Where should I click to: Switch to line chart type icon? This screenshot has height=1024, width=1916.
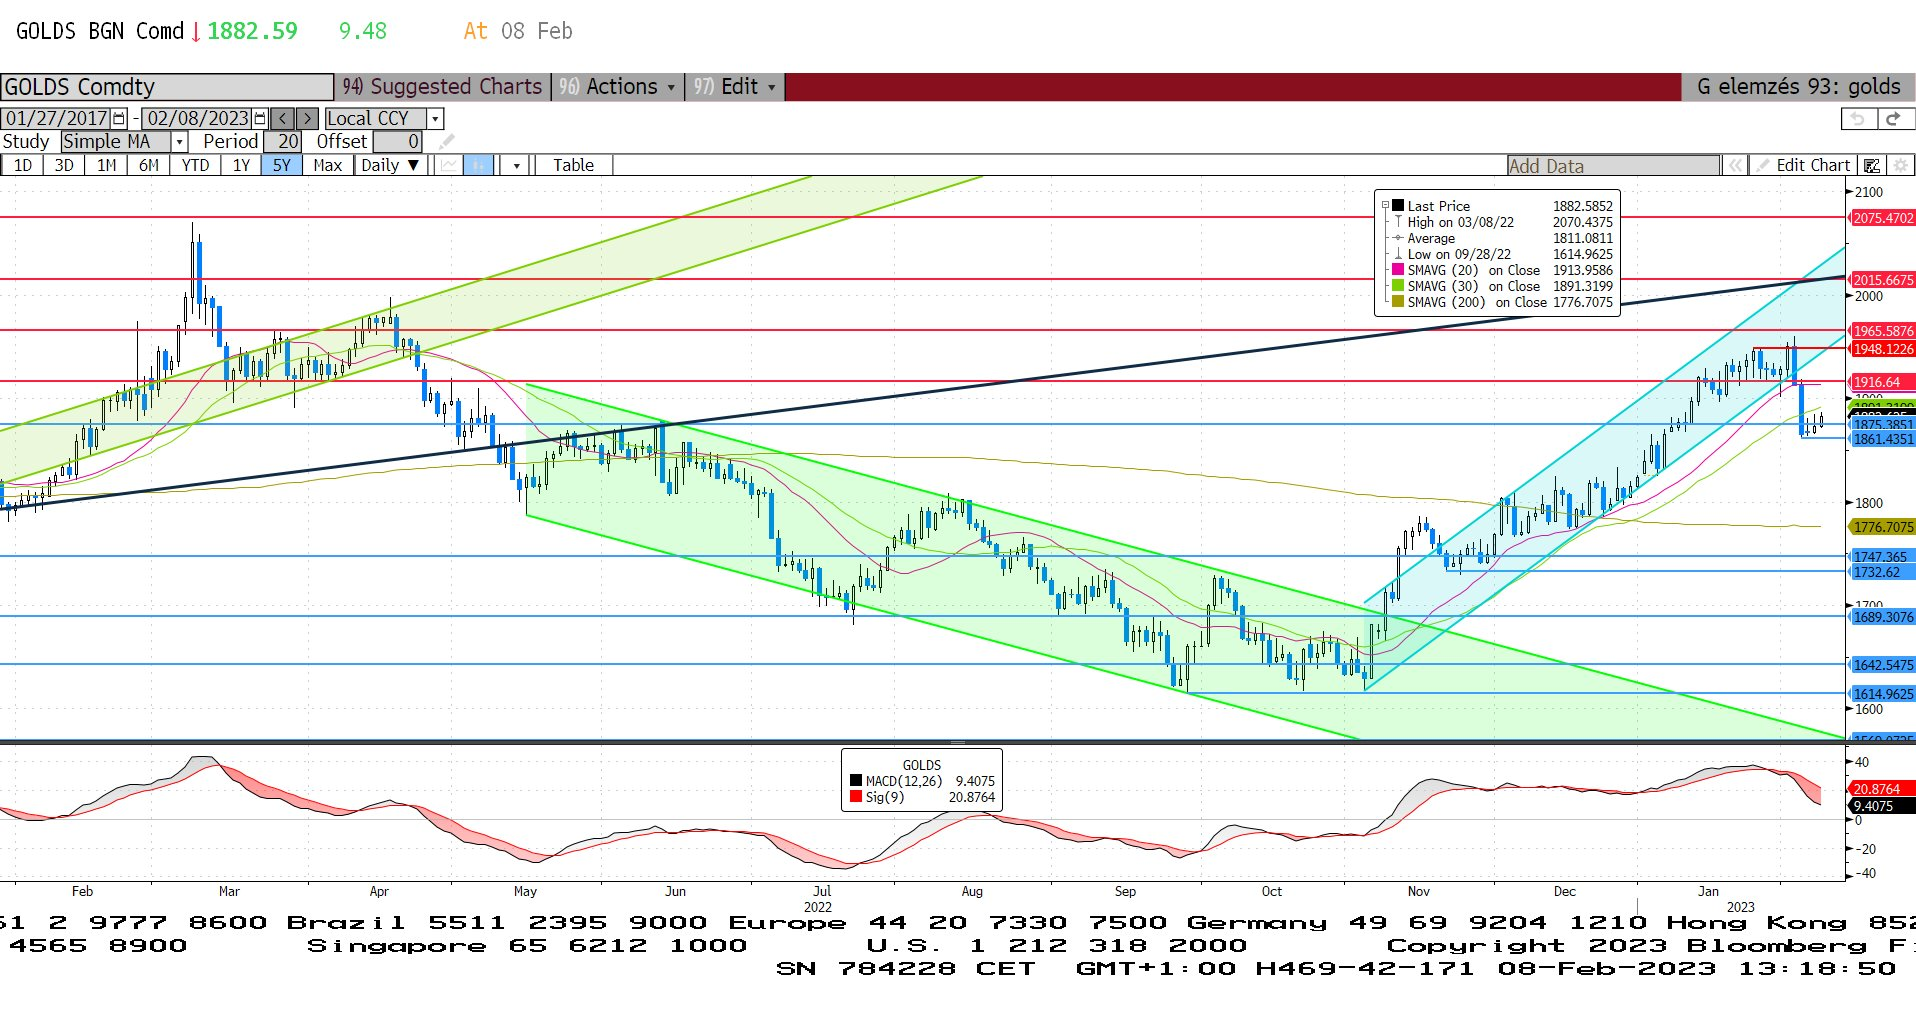pos(449,165)
